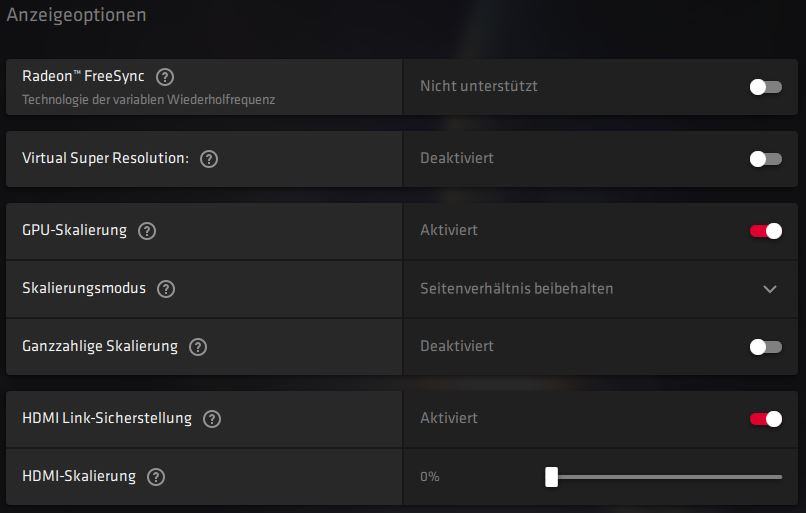Turn off HDMI Link-Sicherstellung toggle
This screenshot has width=806, height=513.
[x=765, y=419]
